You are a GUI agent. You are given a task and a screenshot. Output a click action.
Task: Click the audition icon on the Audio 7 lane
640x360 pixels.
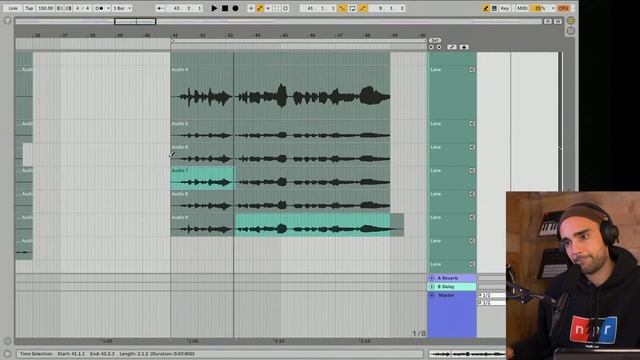click(x=472, y=171)
